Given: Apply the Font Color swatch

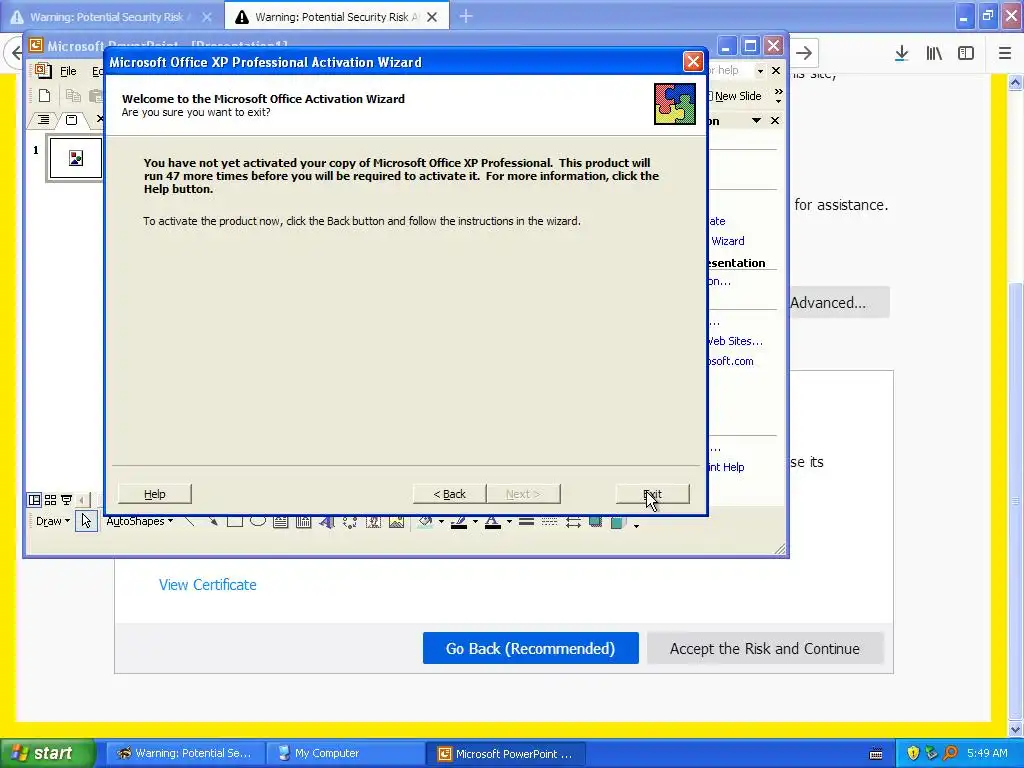Looking at the screenshot, I should [493, 521].
